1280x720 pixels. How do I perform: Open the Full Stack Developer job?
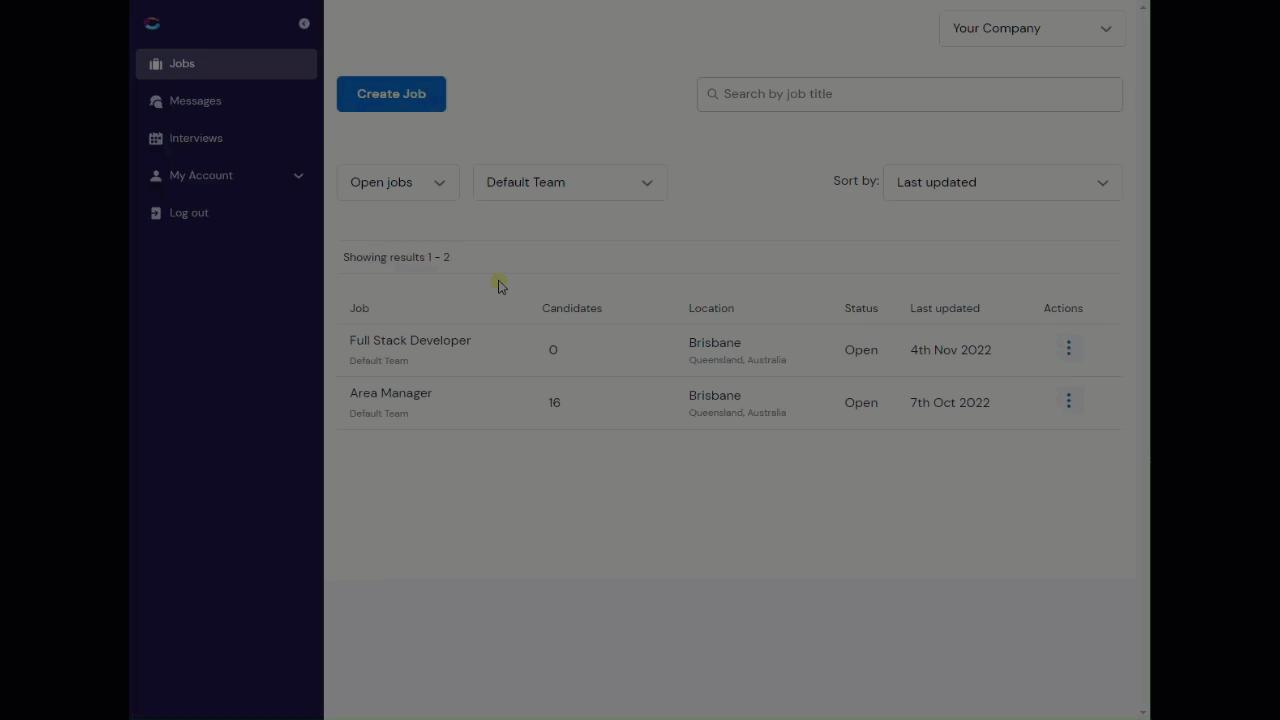[410, 340]
